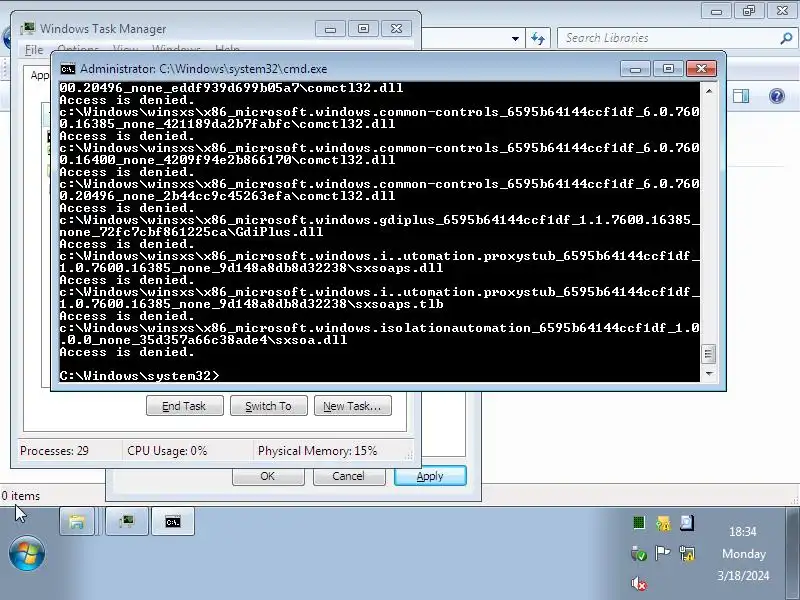Open the Start menu orb

click(x=27, y=553)
